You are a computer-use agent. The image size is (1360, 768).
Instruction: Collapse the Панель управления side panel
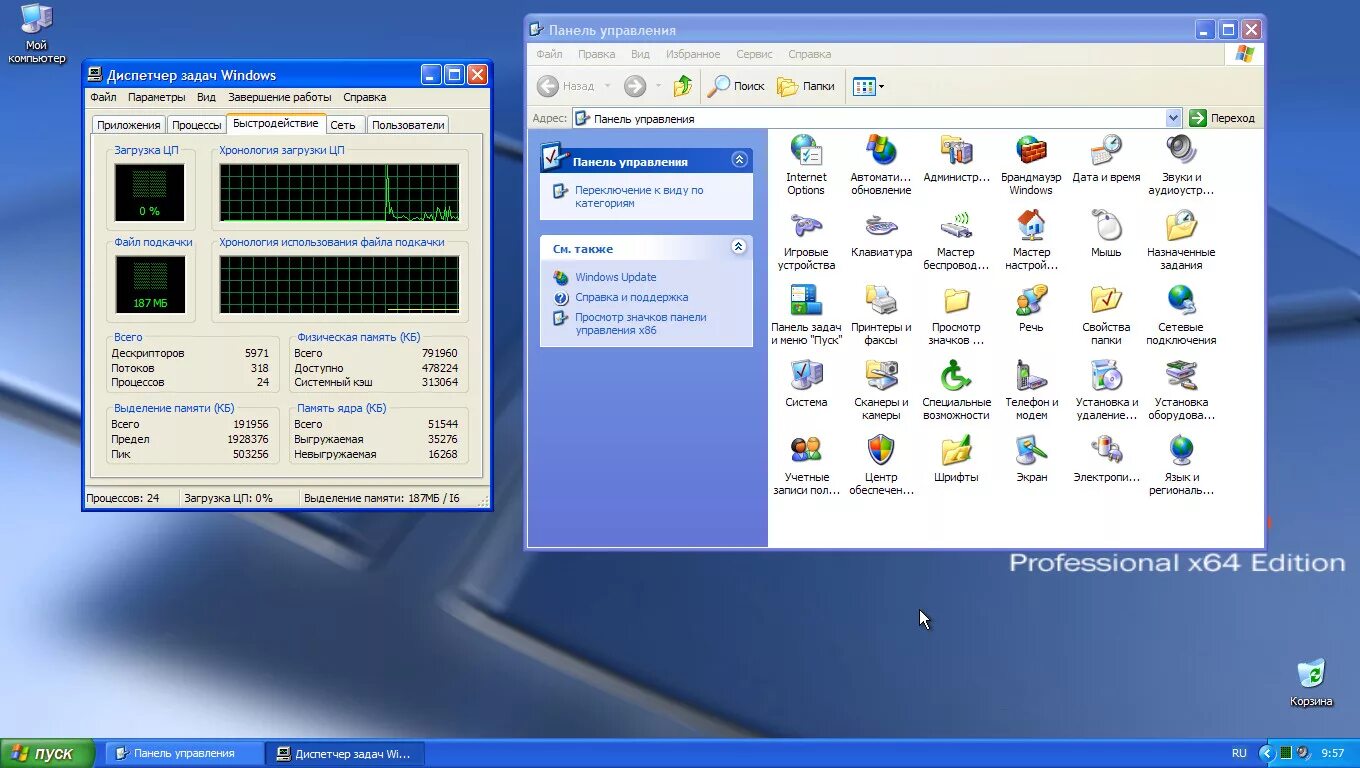click(739, 160)
